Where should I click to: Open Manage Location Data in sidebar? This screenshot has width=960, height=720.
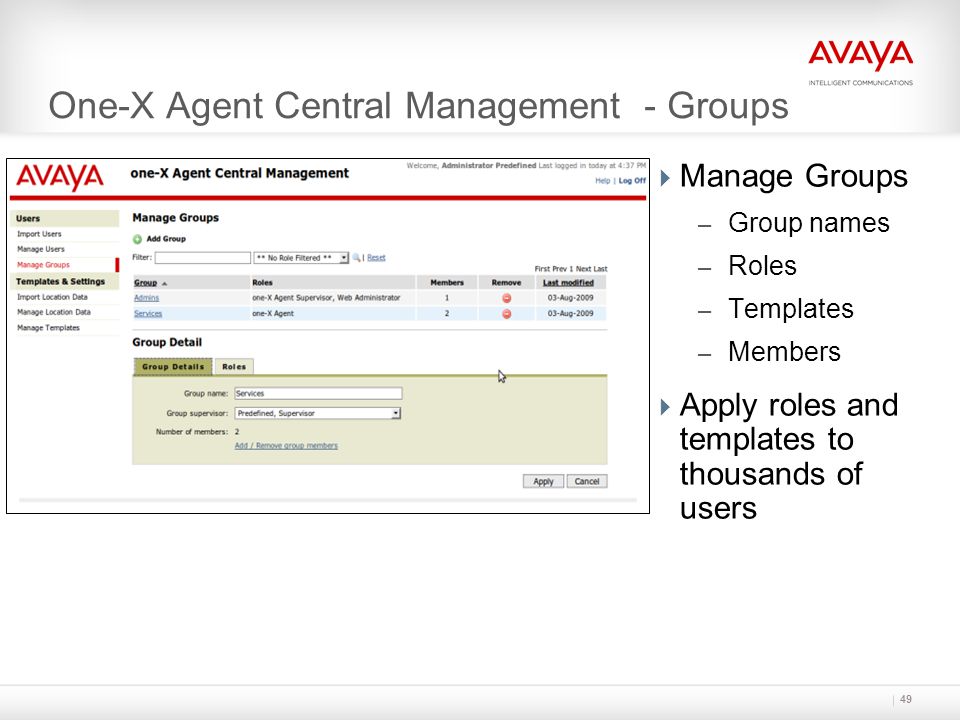pos(54,312)
